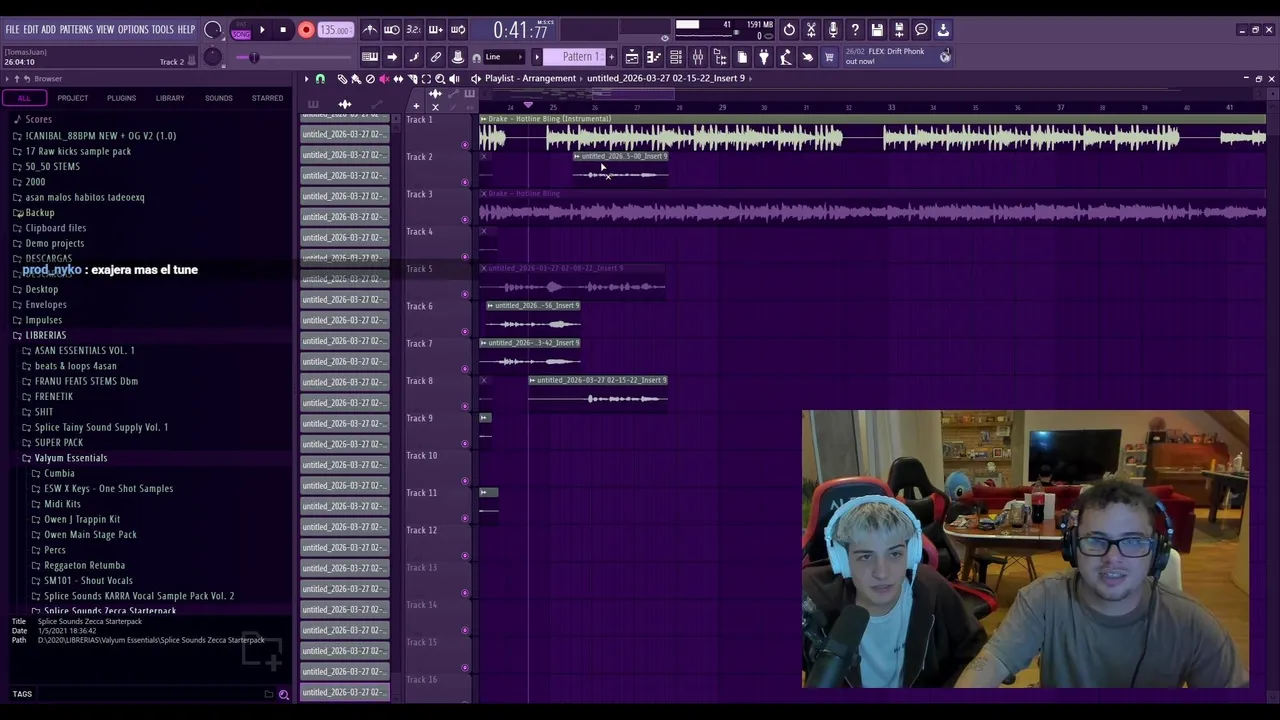Select the Mute tool in playlist
This screenshot has height=720, width=1280.
pyautogui.click(x=384, y=78)
